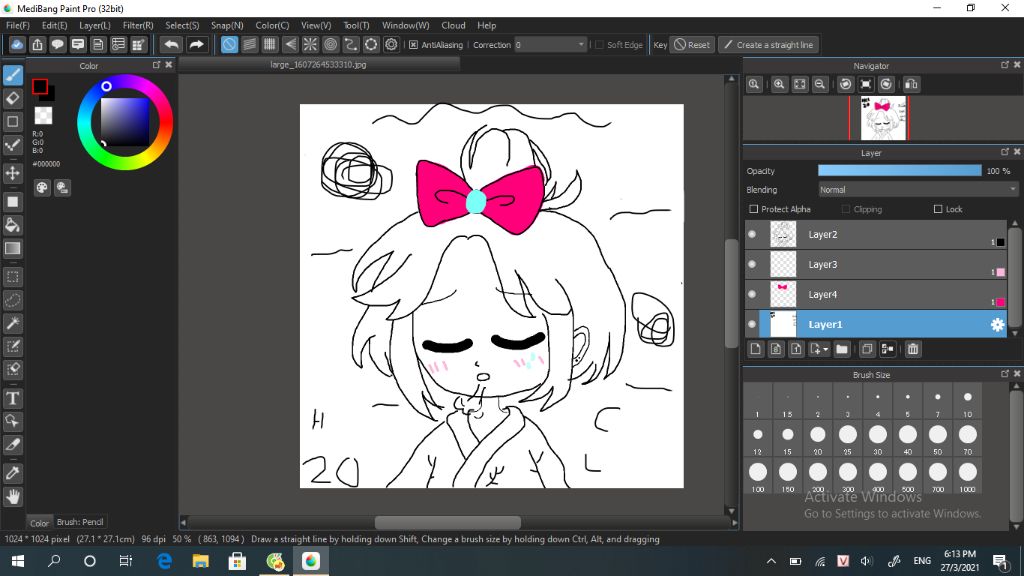The height and width of the screenshot is (576, 1024).
Task: Select brush size 100
Action: tap(758, 476)
